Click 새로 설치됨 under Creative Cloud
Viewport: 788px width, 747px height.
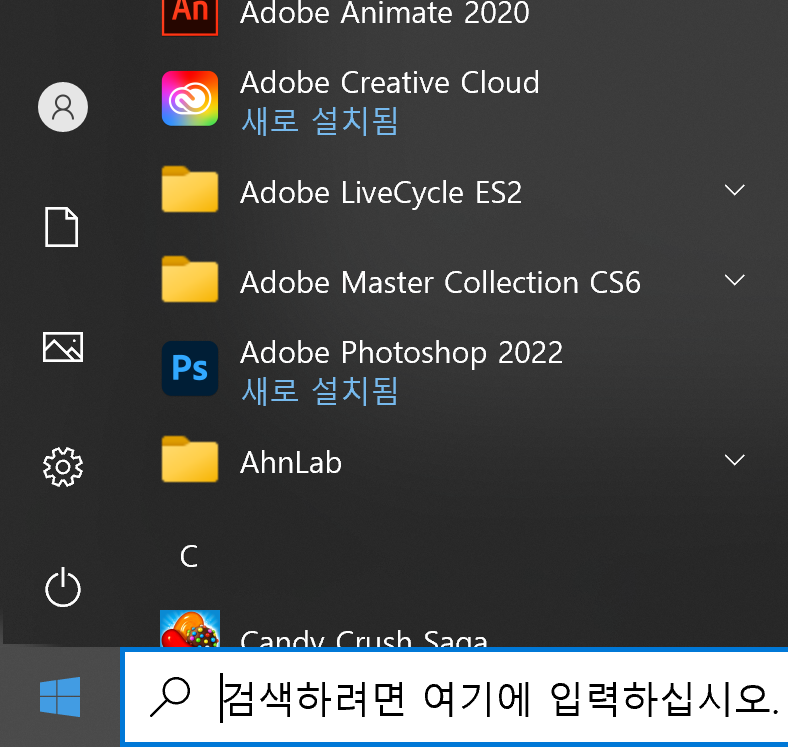(x=320, y=122)
